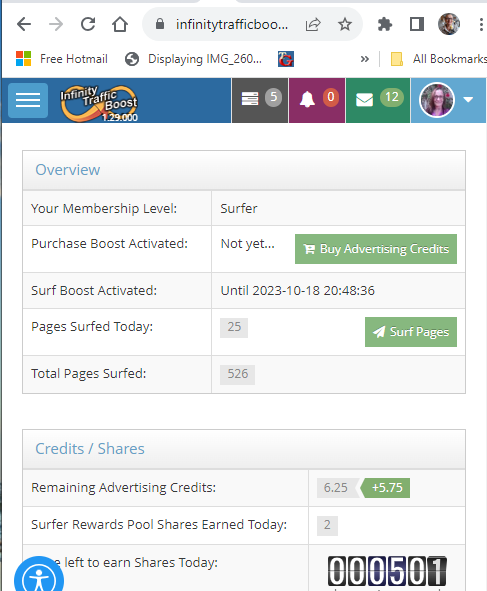
Task: Open the browser extensions puzzle icon
Action: click(x=384, y=24)
